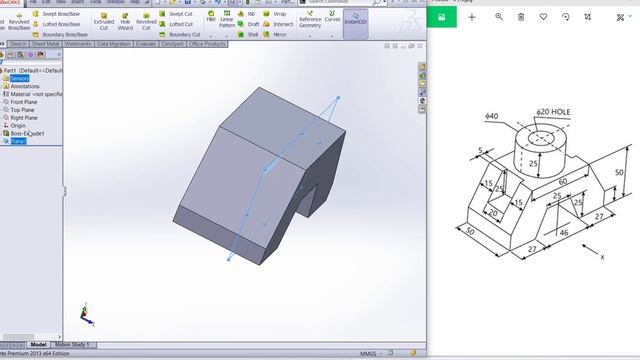Choose the Rib feature tool
This screenshot has width=640, height=360.
pos(246,14)
